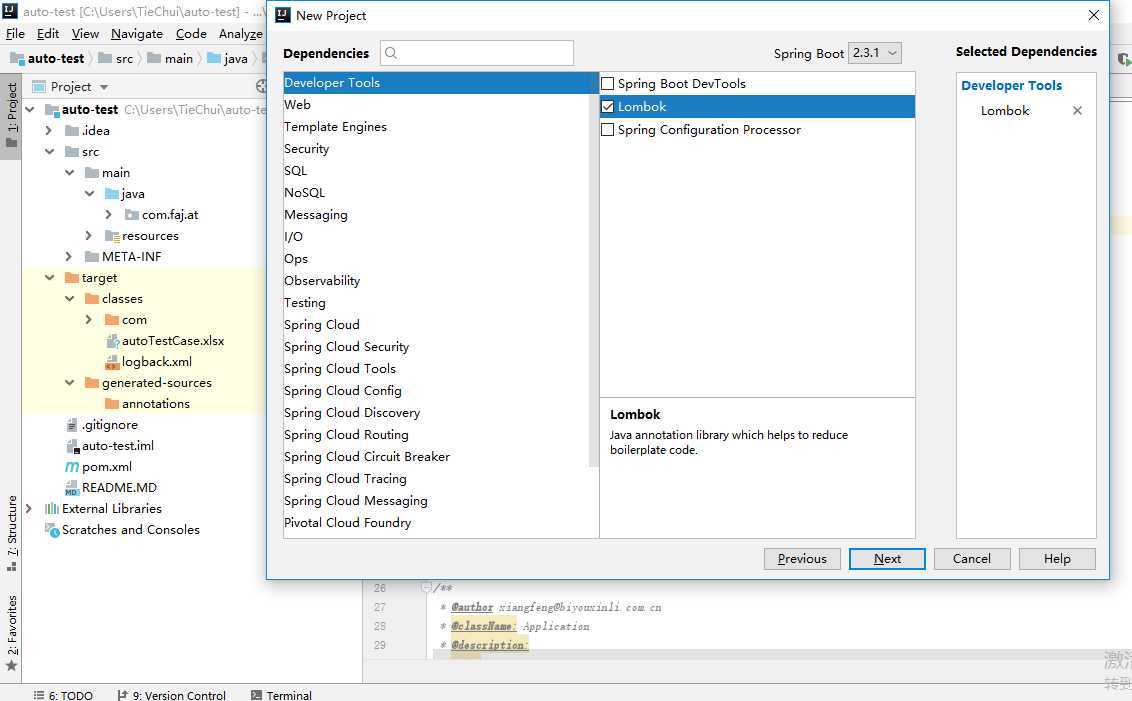The height and width of the screenshot is (701, 1132).
Task: Expand the com.faj.at package
Action: 108,214
